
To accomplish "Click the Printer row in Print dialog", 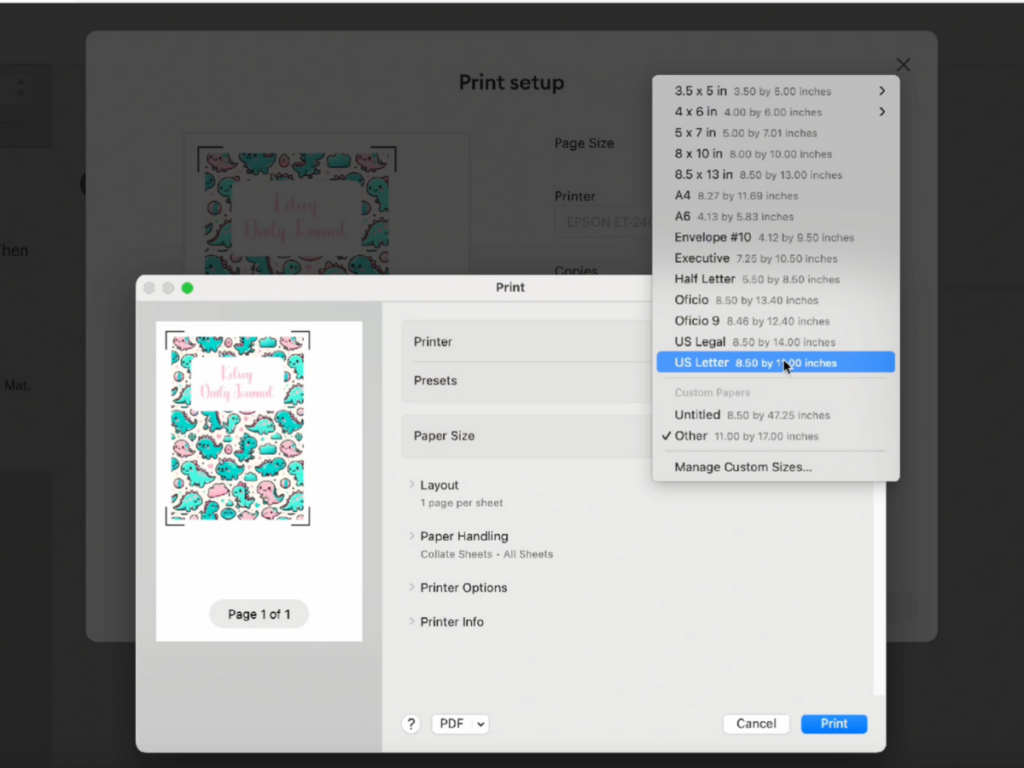I will [x=527, y=342].
